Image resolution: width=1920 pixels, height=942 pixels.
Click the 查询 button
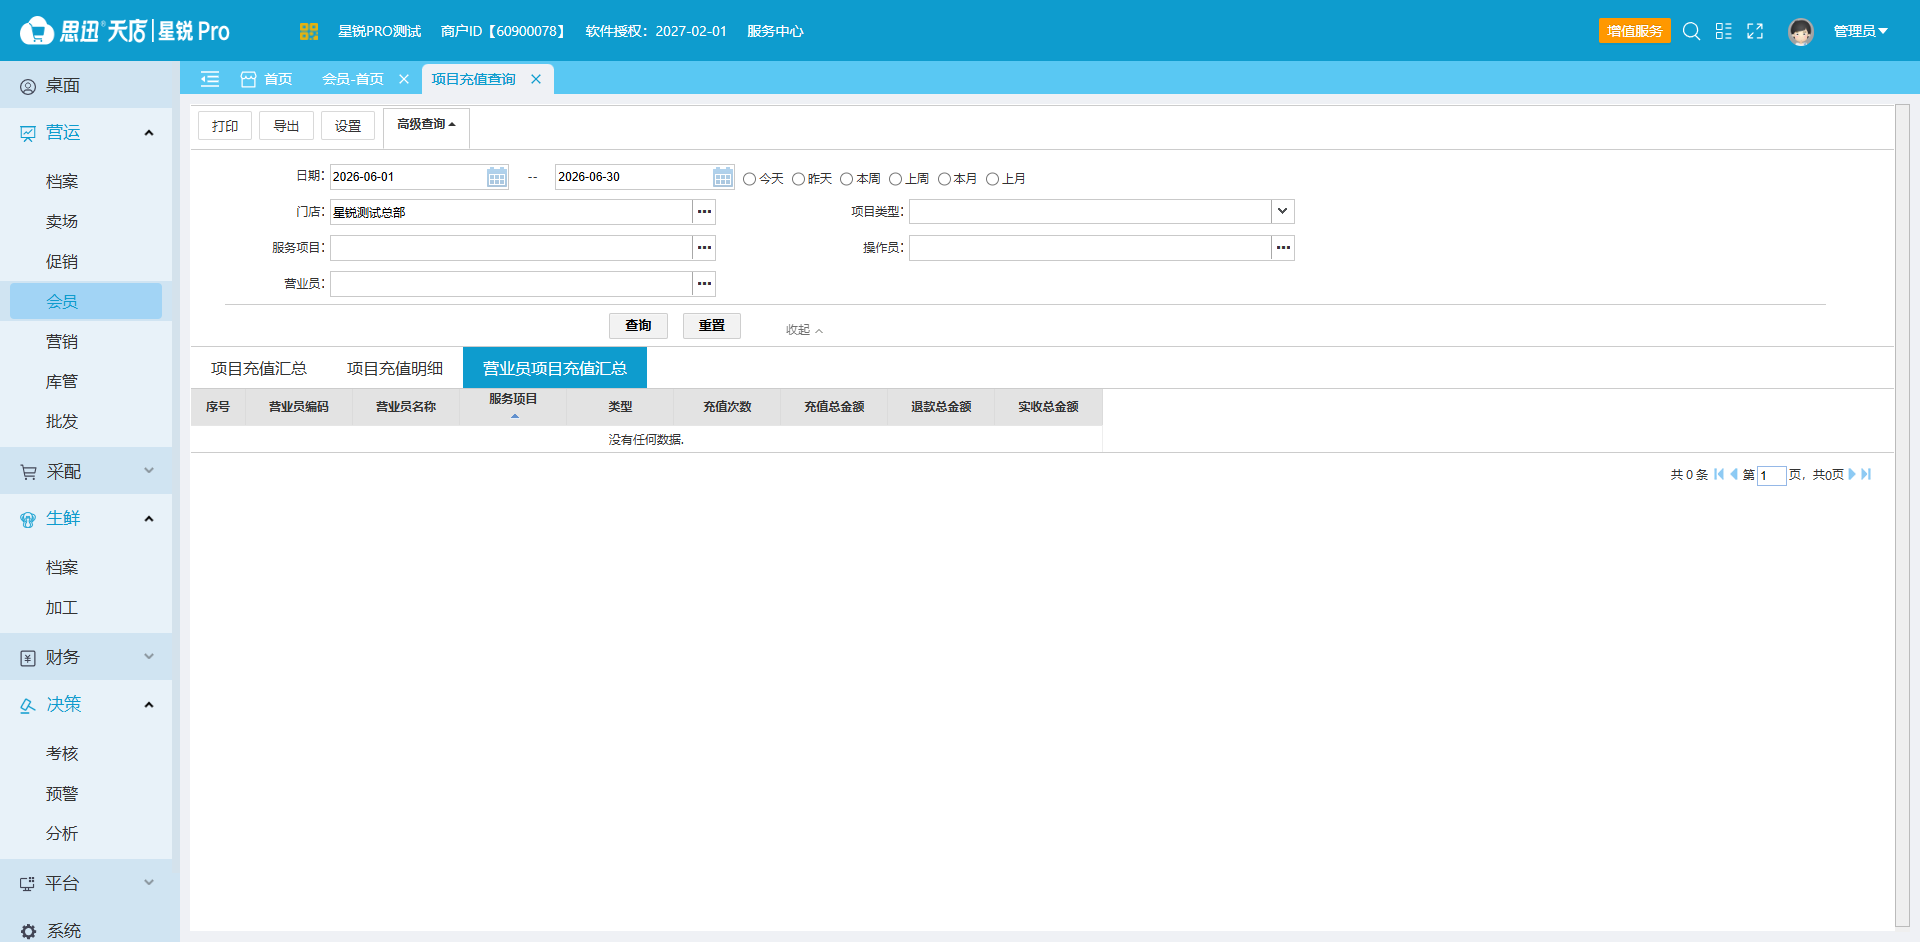[638, 326]
